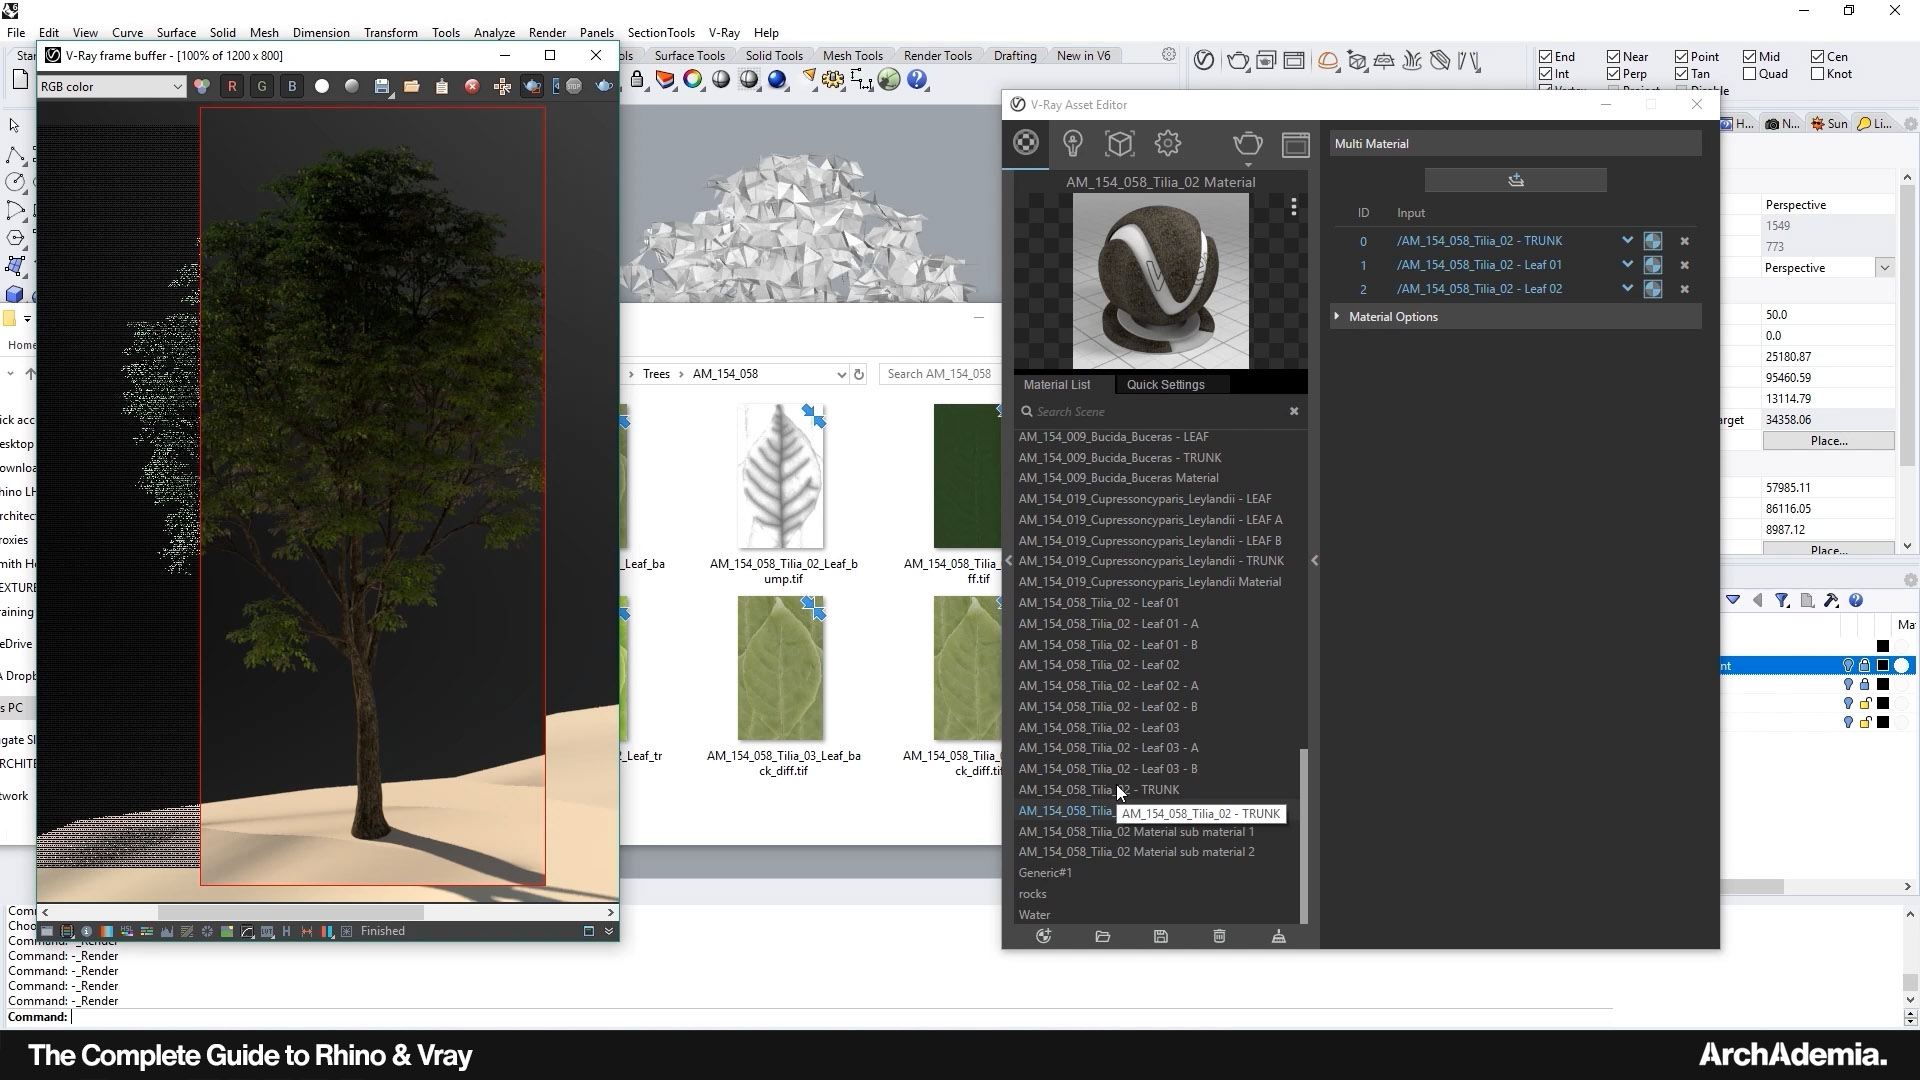Click white circle color-mode icon in frame buffer

(x=322, y=87)
